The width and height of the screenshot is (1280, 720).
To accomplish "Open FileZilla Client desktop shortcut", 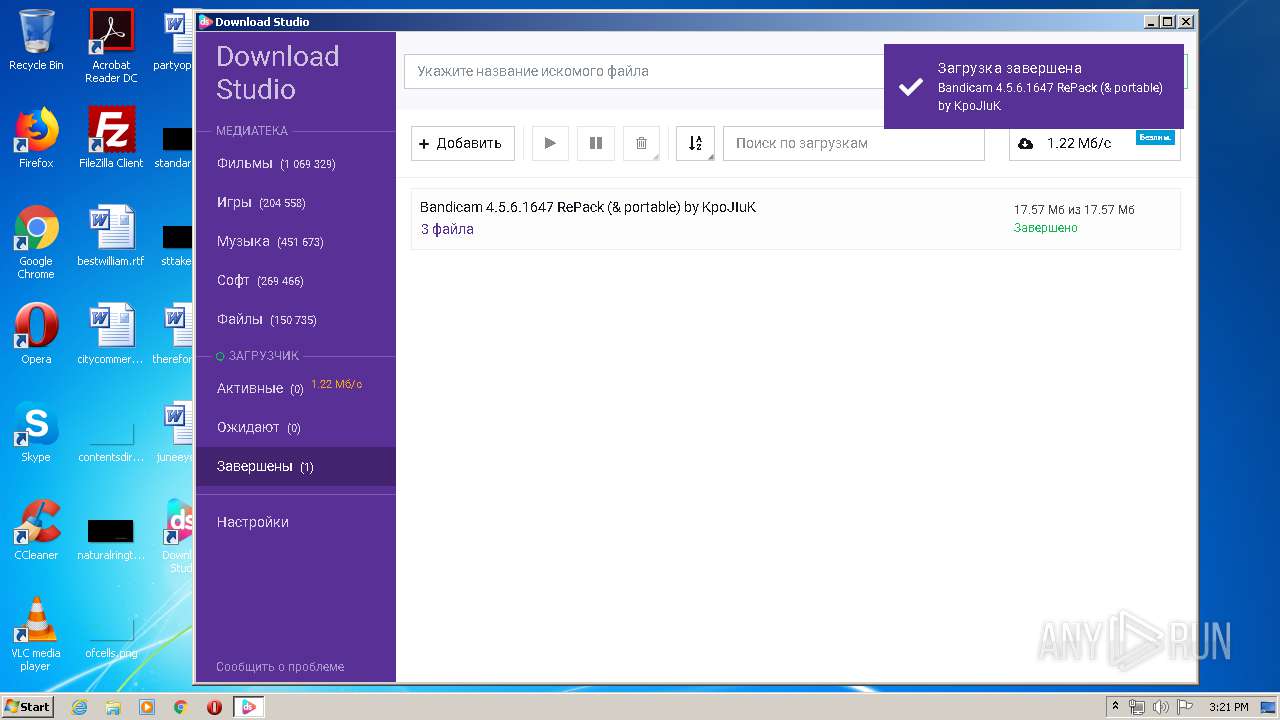I will pos(111,138).
